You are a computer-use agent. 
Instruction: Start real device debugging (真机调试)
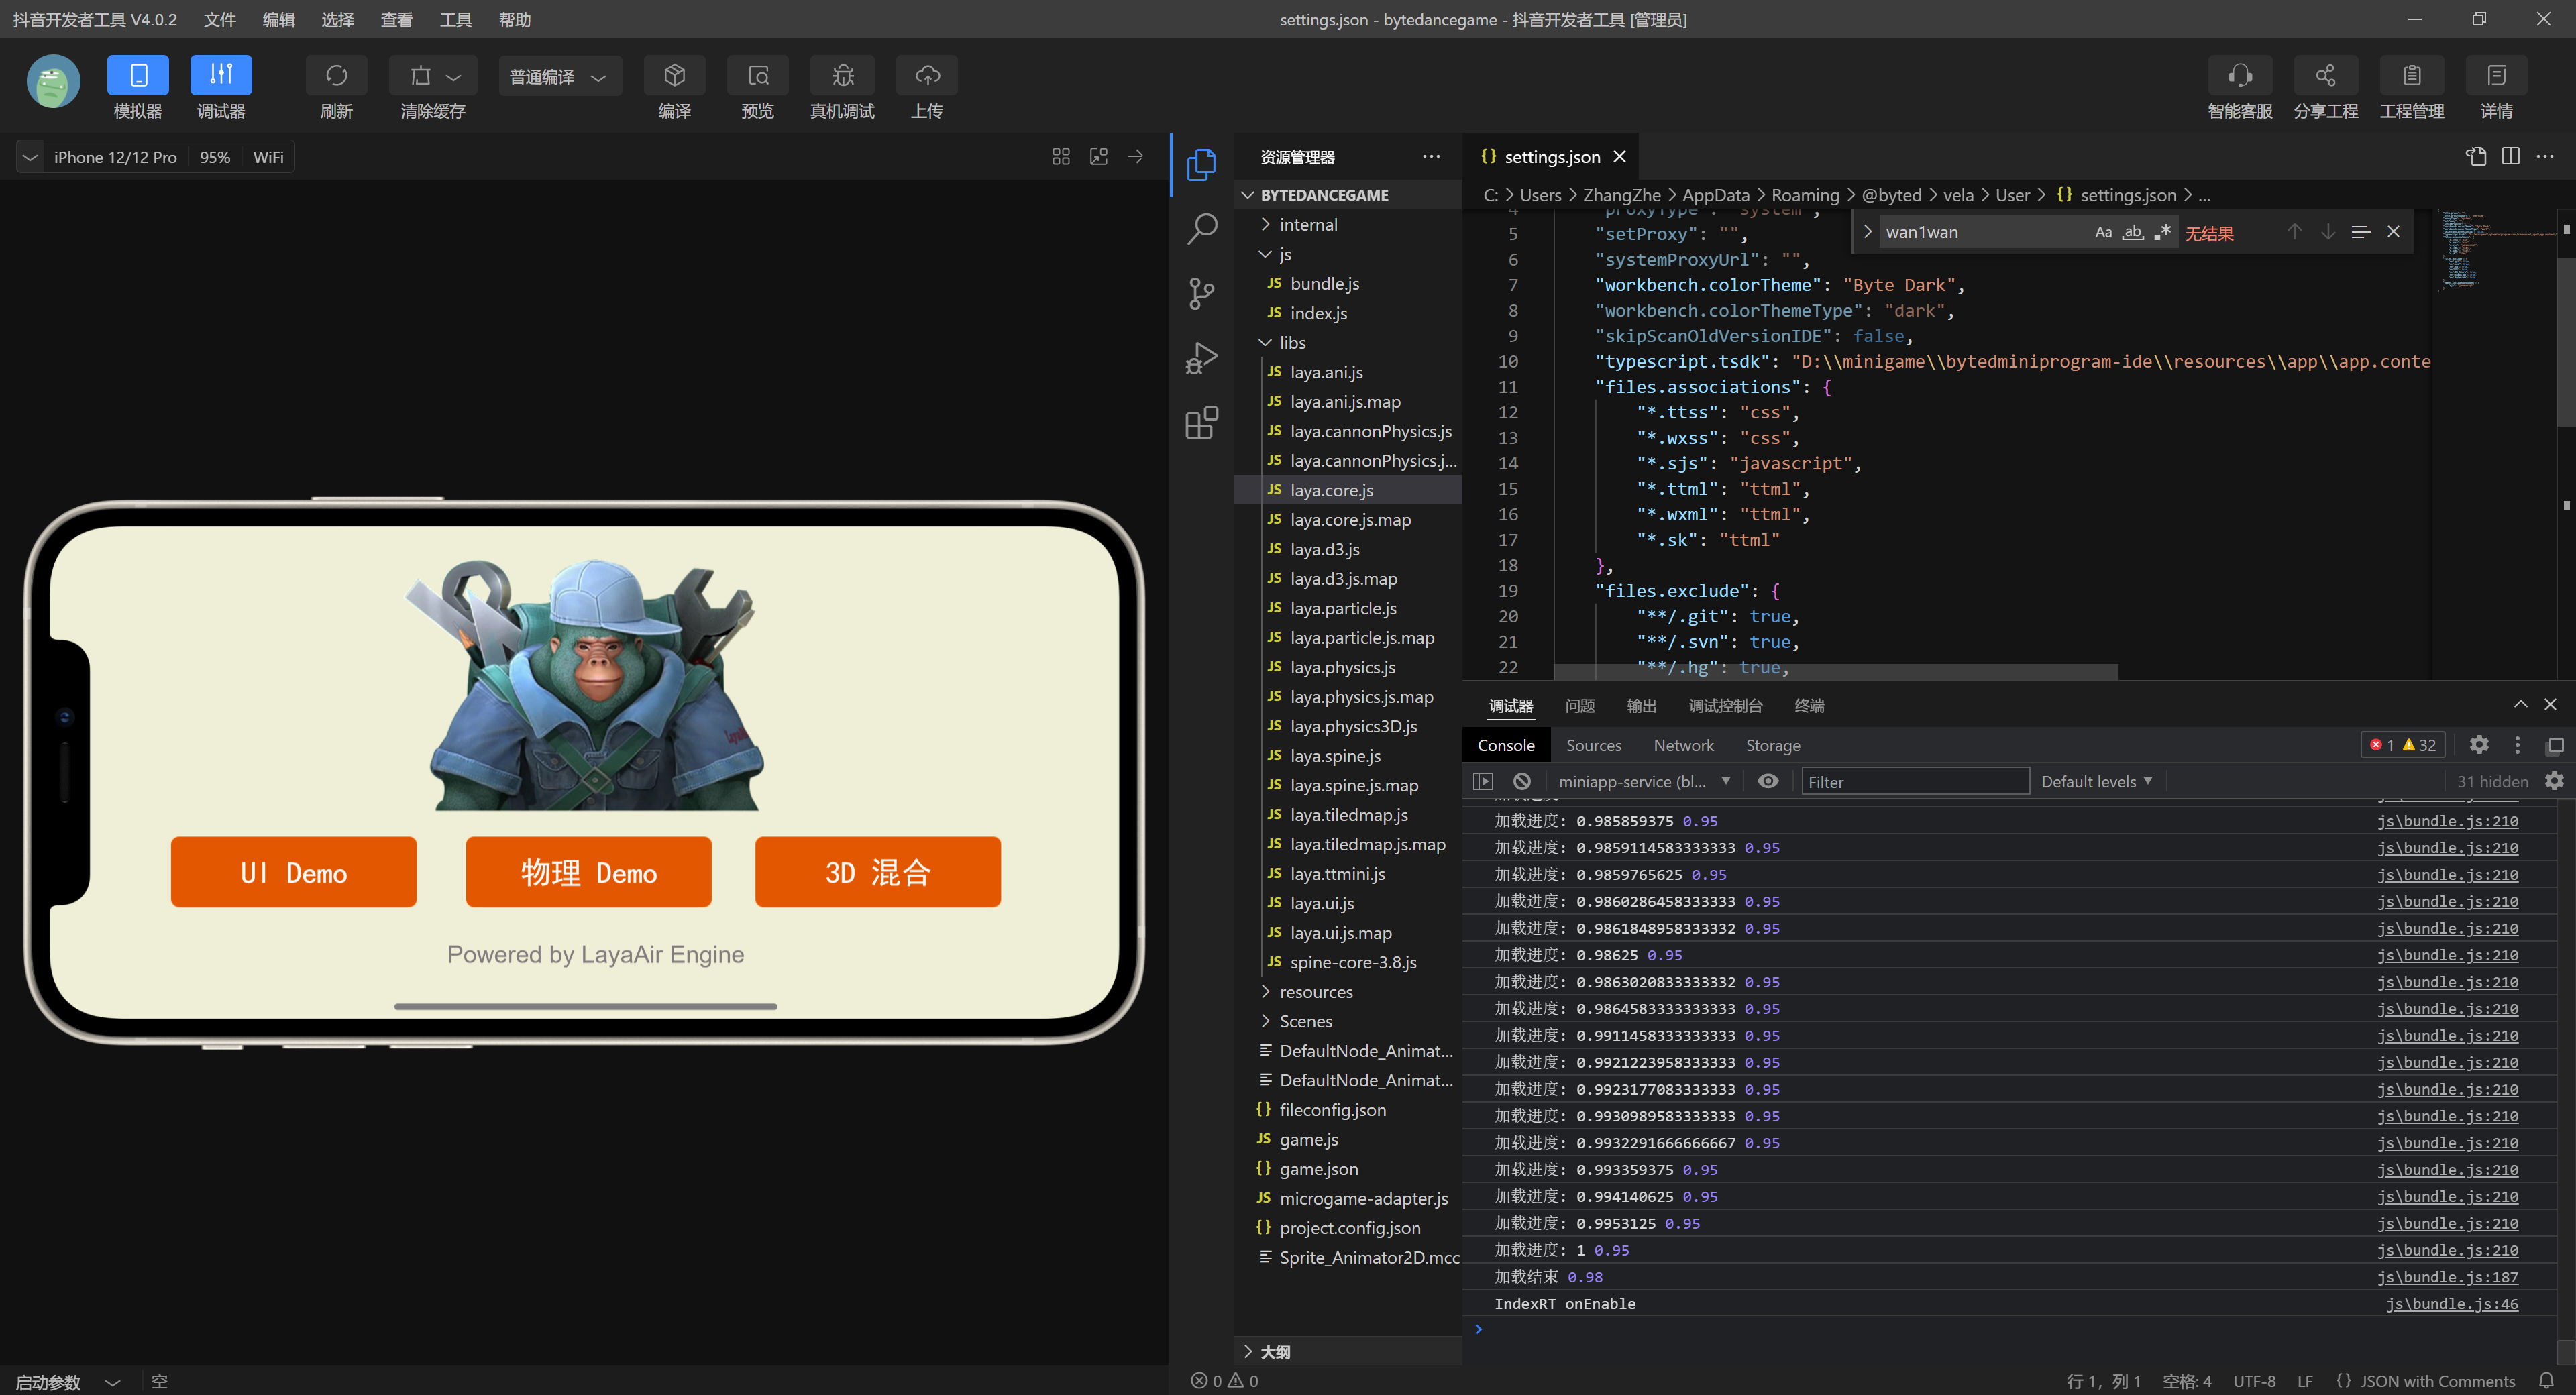842,76
